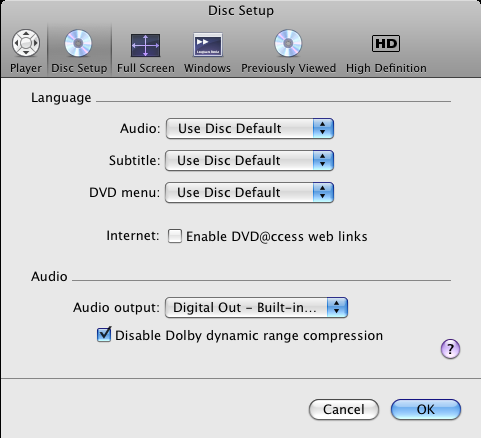Click the Player tab label
The image size is (481, 438).
pyautogui.click(x=26, y=68)
